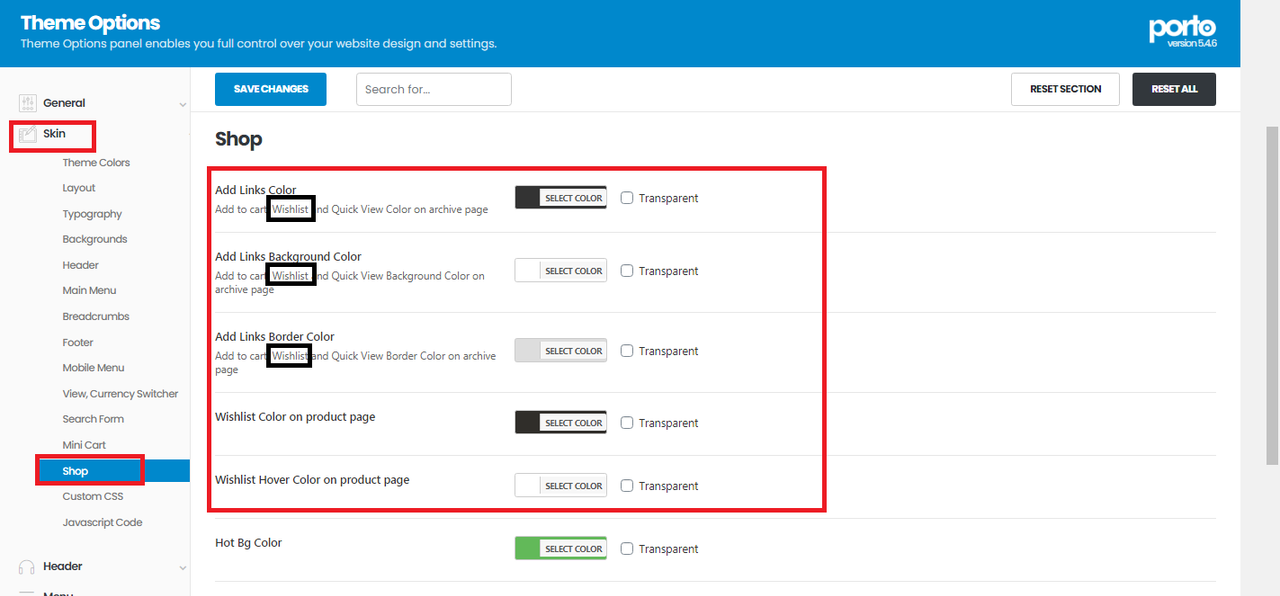The image size is (1280, 596).
Task: Open the Skin menu section
Action: click(54, 134)
